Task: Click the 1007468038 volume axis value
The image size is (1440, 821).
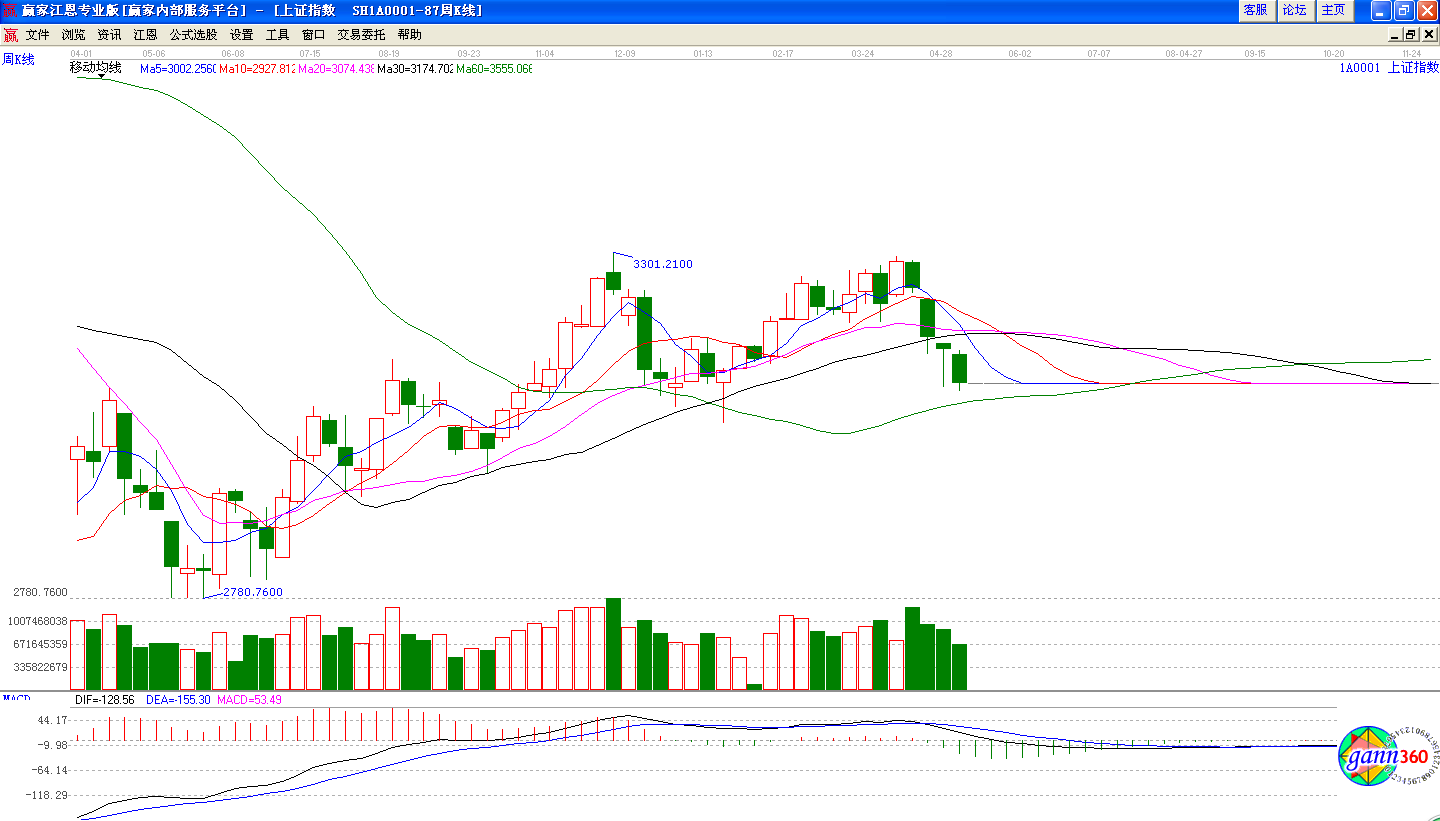Action: pos(37,621)
